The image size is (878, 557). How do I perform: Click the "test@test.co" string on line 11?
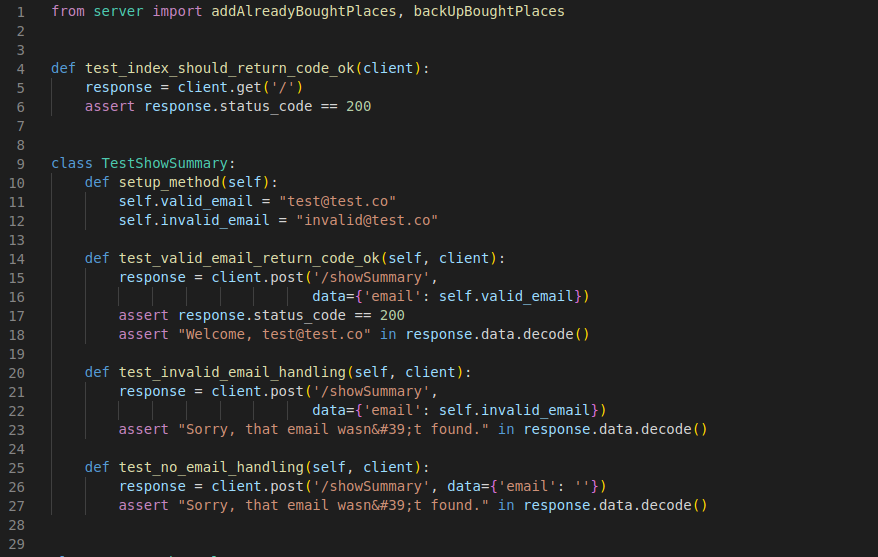[338, 201]
